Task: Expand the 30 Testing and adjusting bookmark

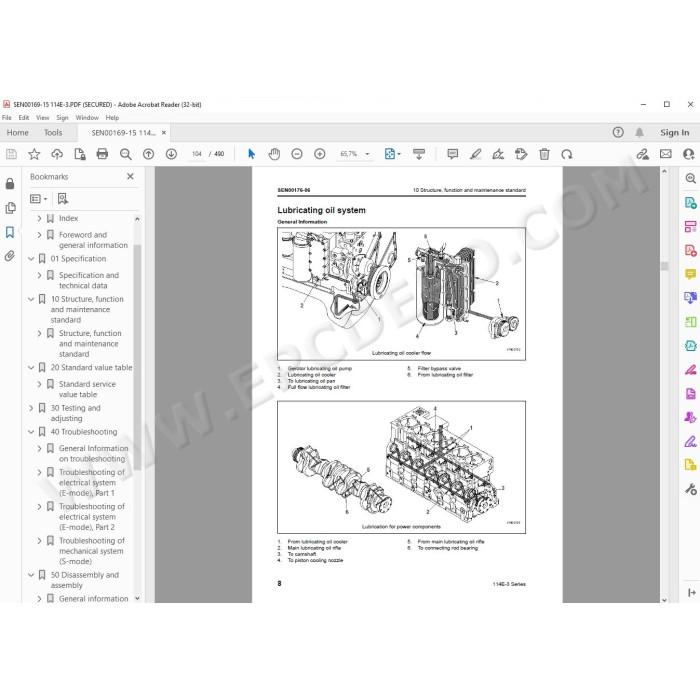Action: tap(31, 408)
